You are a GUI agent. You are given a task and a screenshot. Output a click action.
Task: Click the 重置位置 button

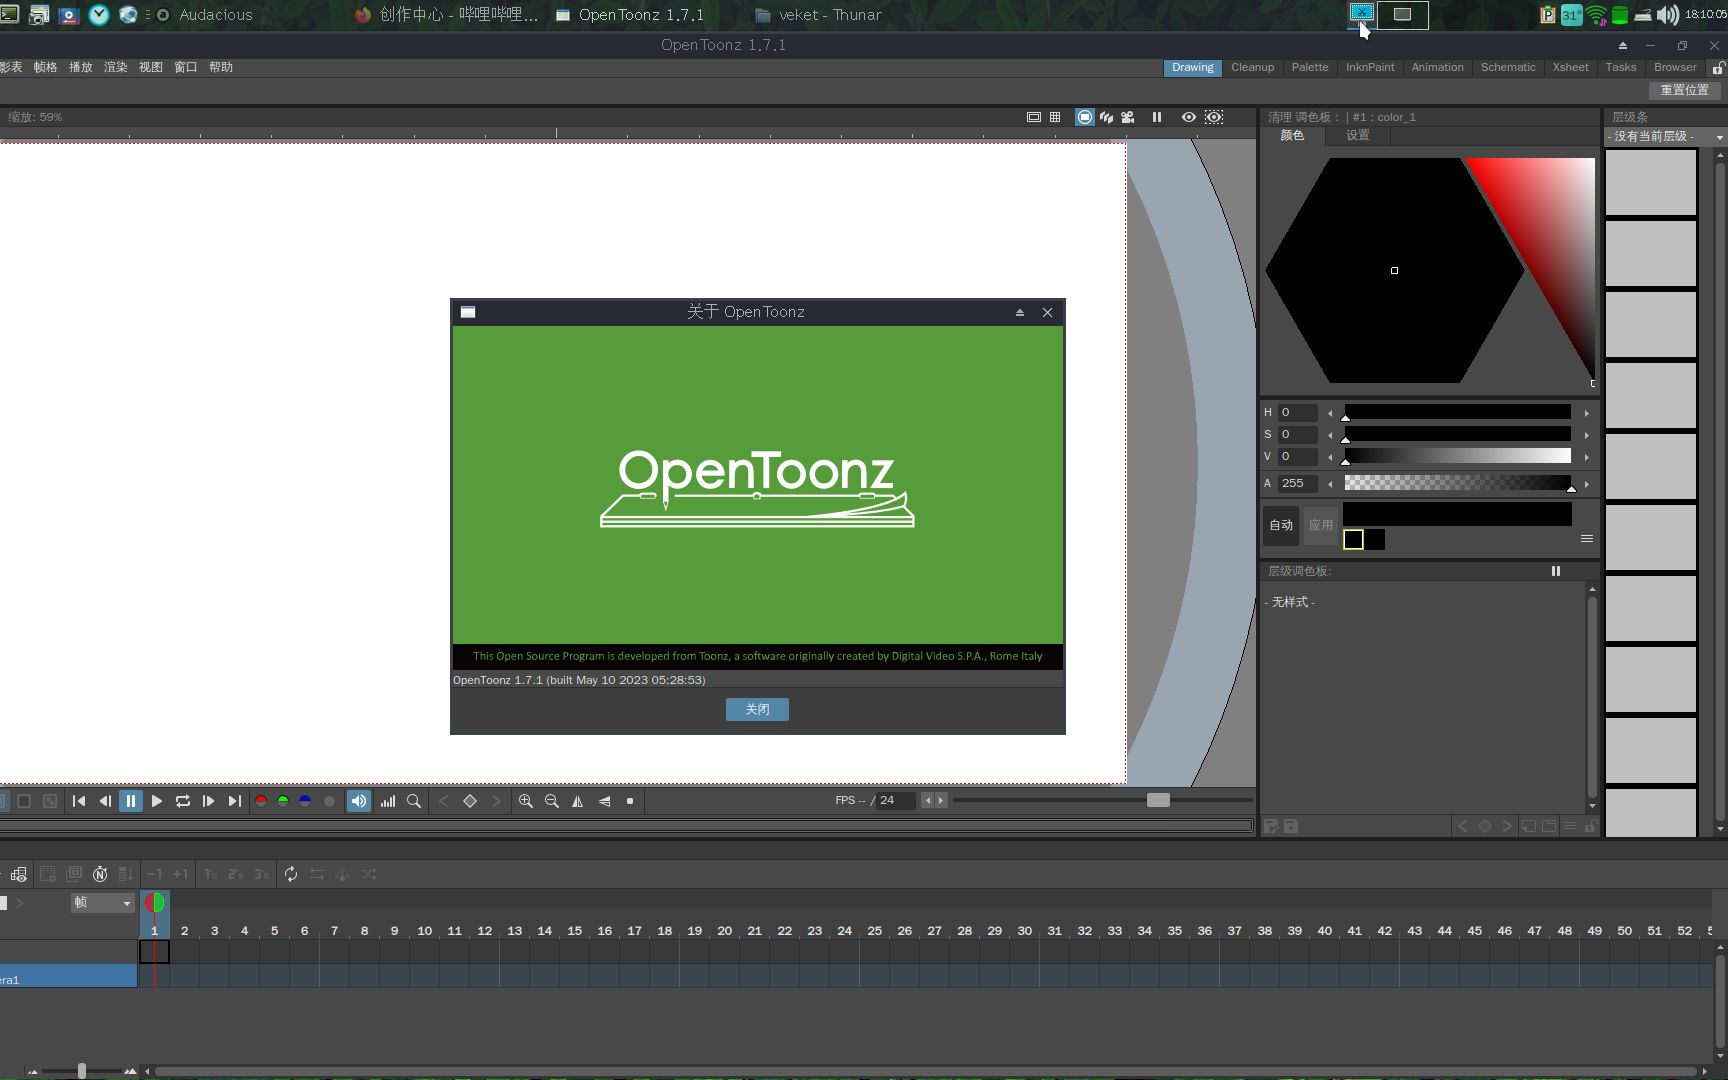point(1685,90)
